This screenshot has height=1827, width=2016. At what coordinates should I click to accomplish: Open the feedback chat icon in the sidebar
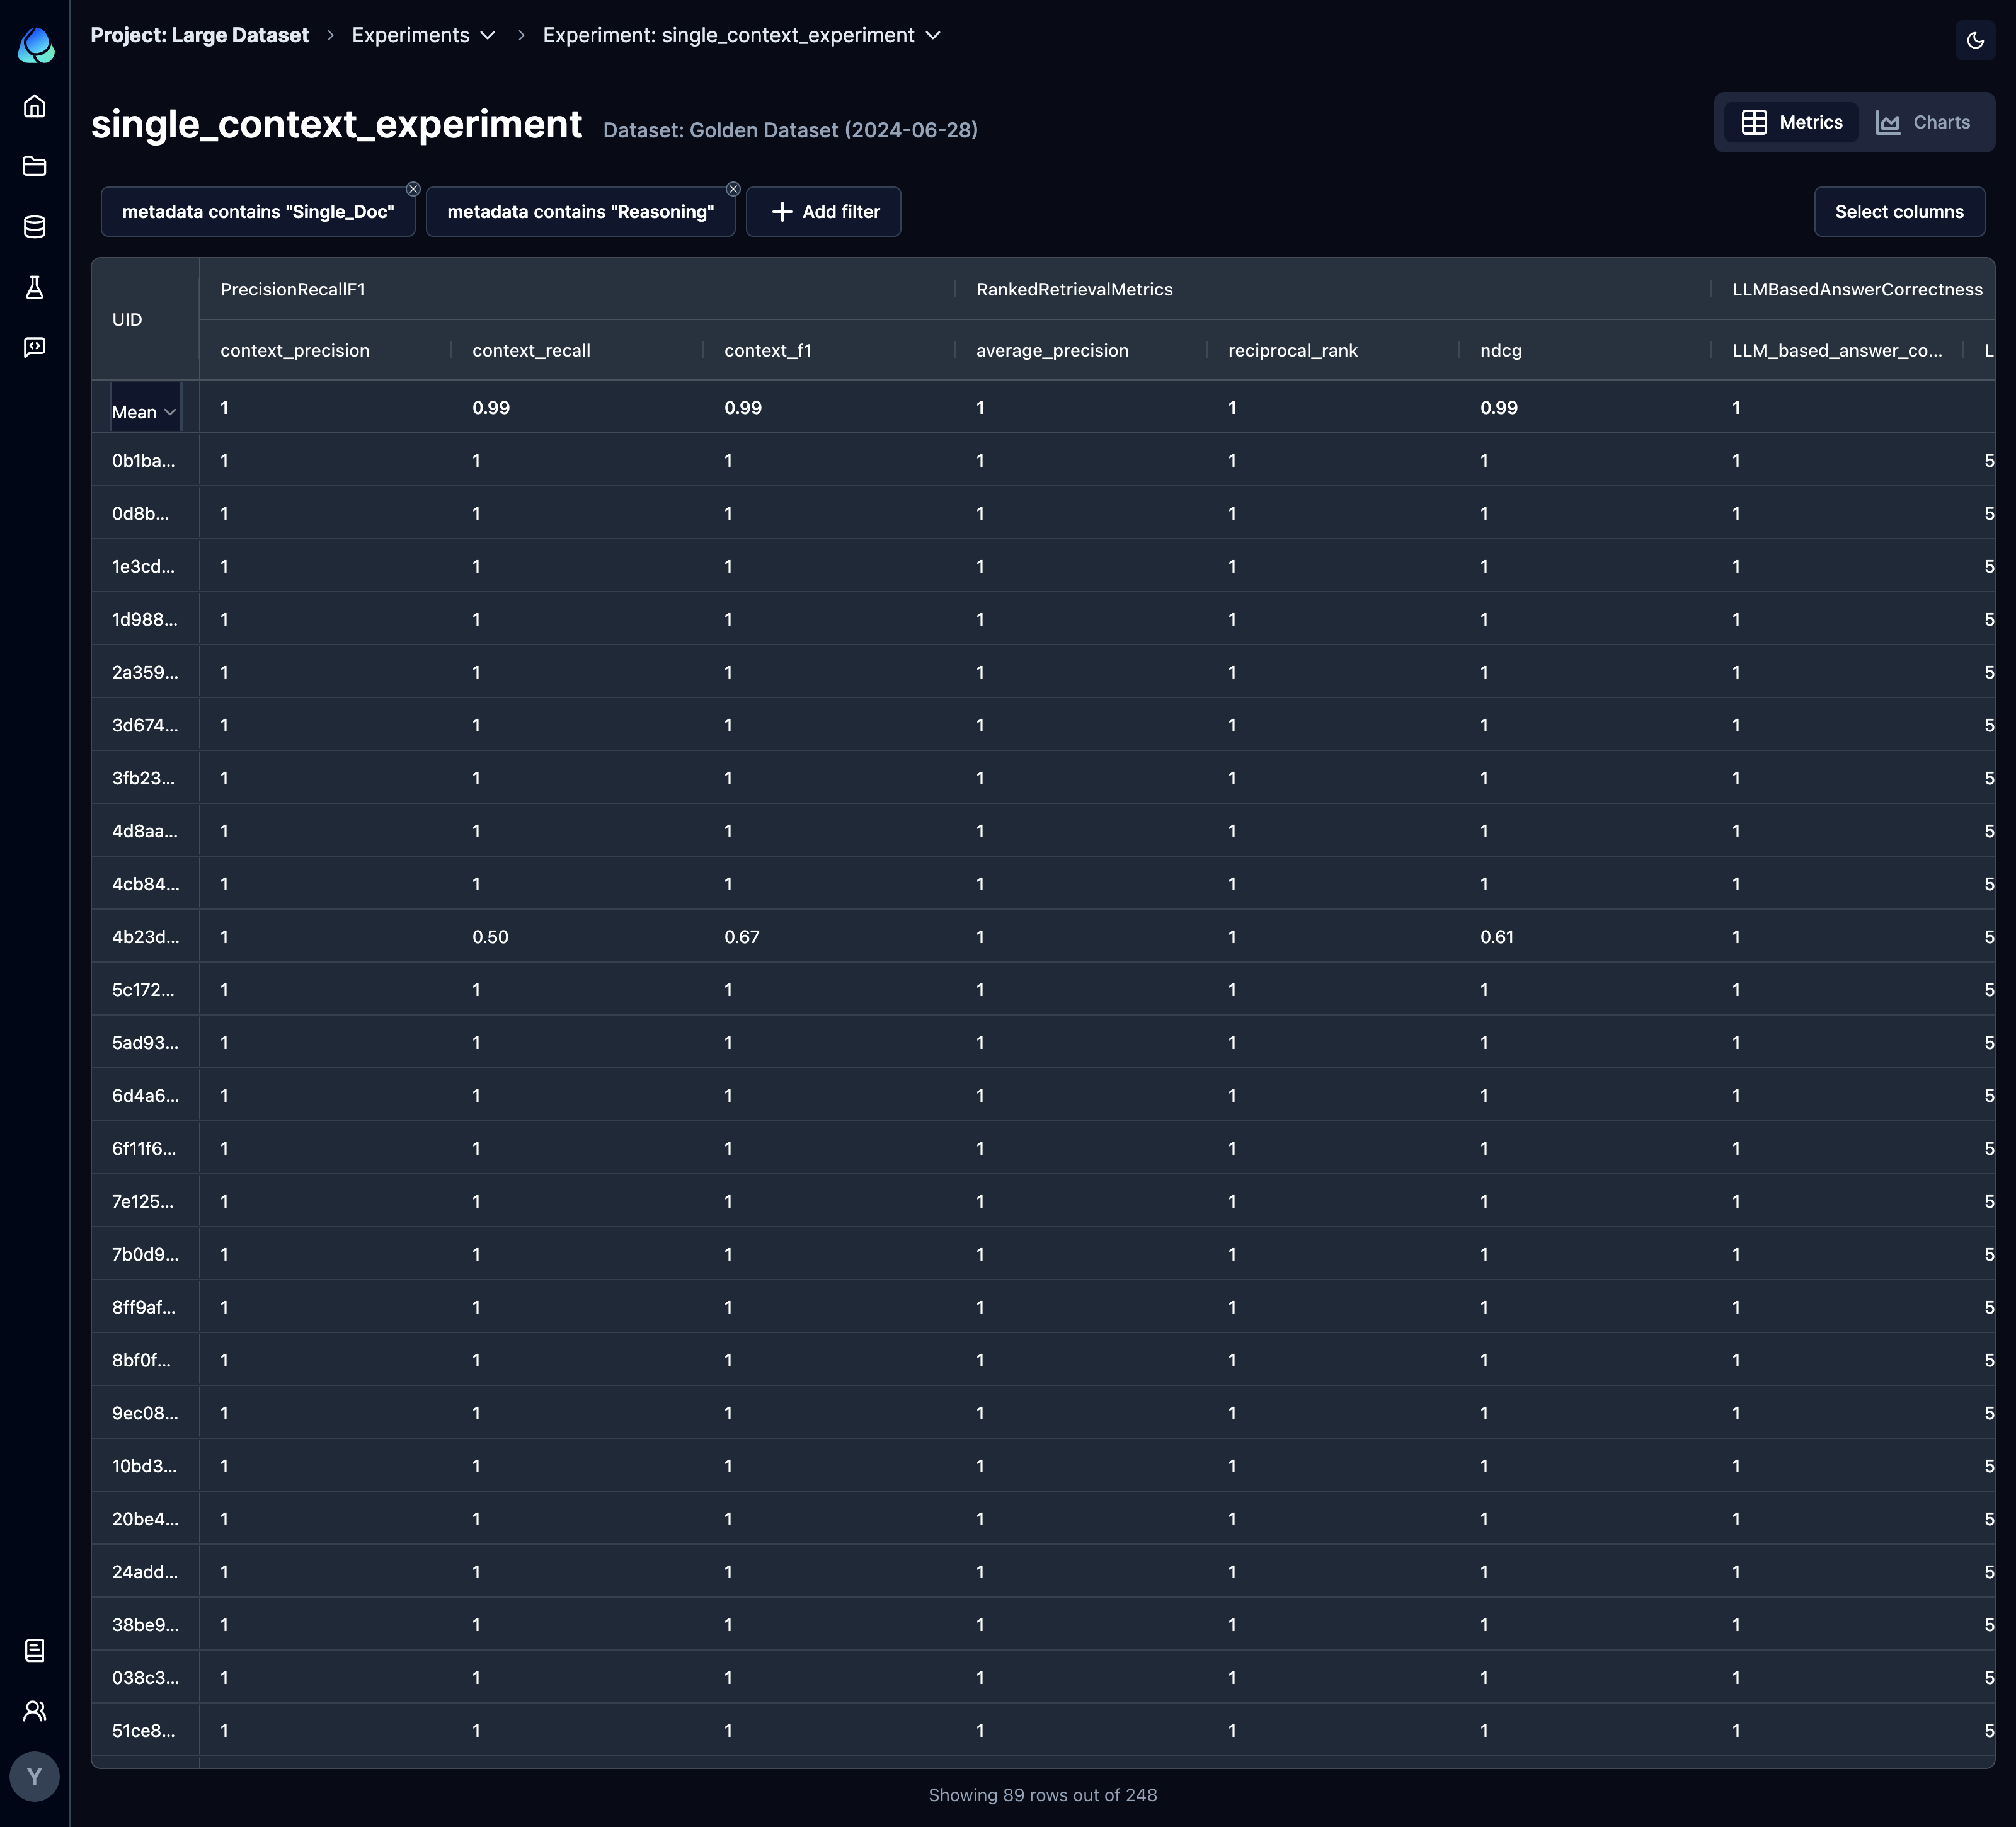35,347
